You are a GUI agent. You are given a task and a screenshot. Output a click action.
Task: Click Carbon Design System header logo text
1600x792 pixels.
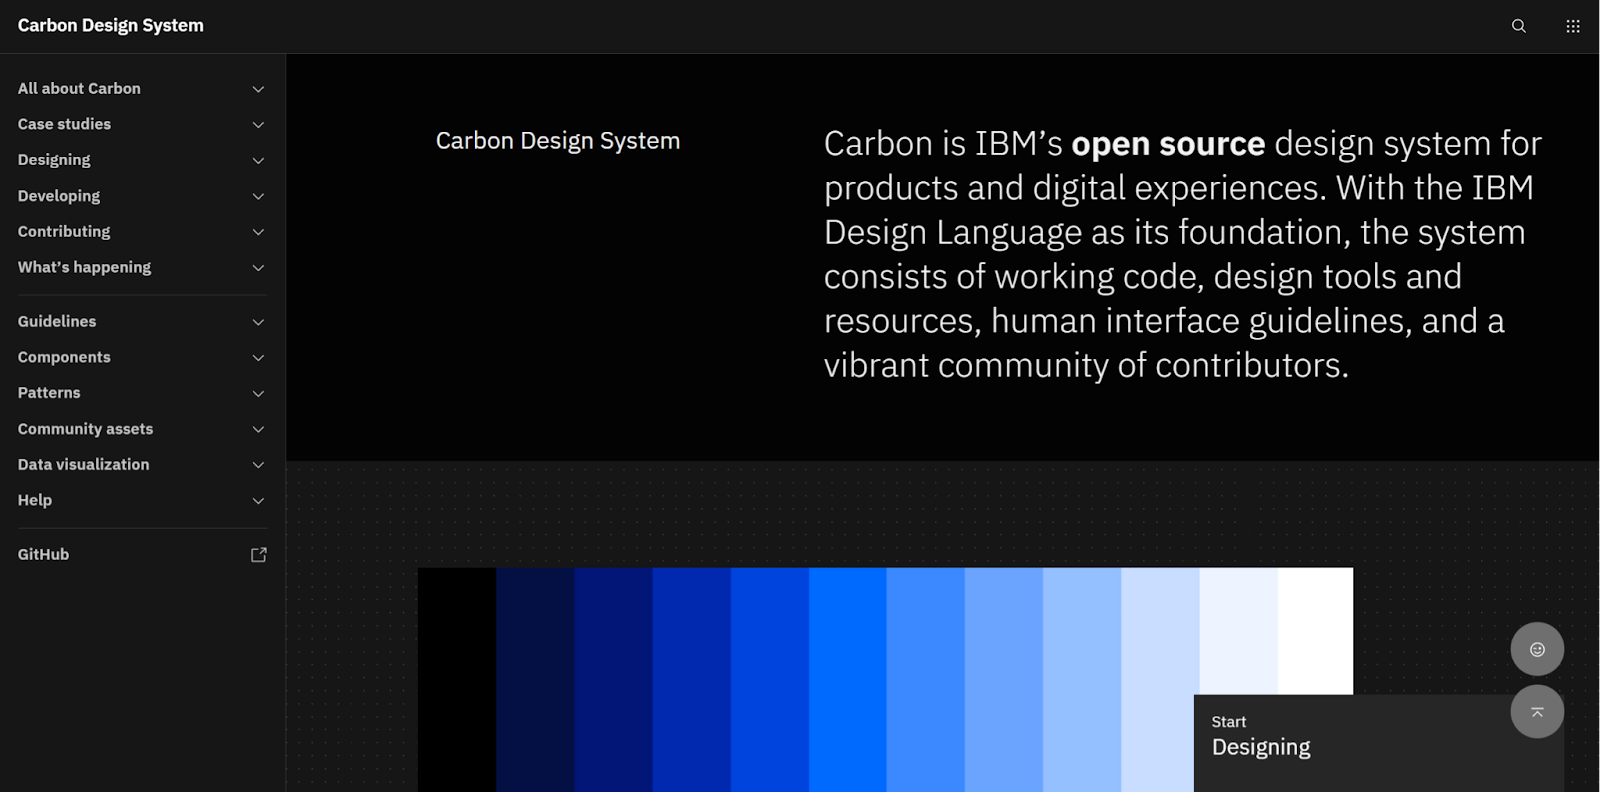pos(110,26)
